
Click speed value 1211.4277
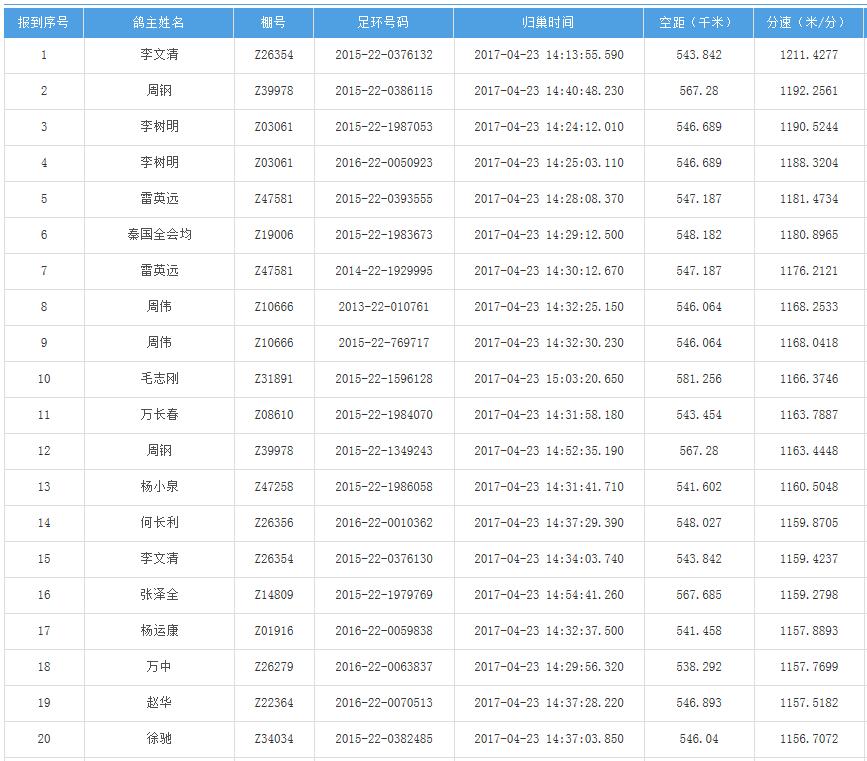pyautogui.click(x=808, y=55)
